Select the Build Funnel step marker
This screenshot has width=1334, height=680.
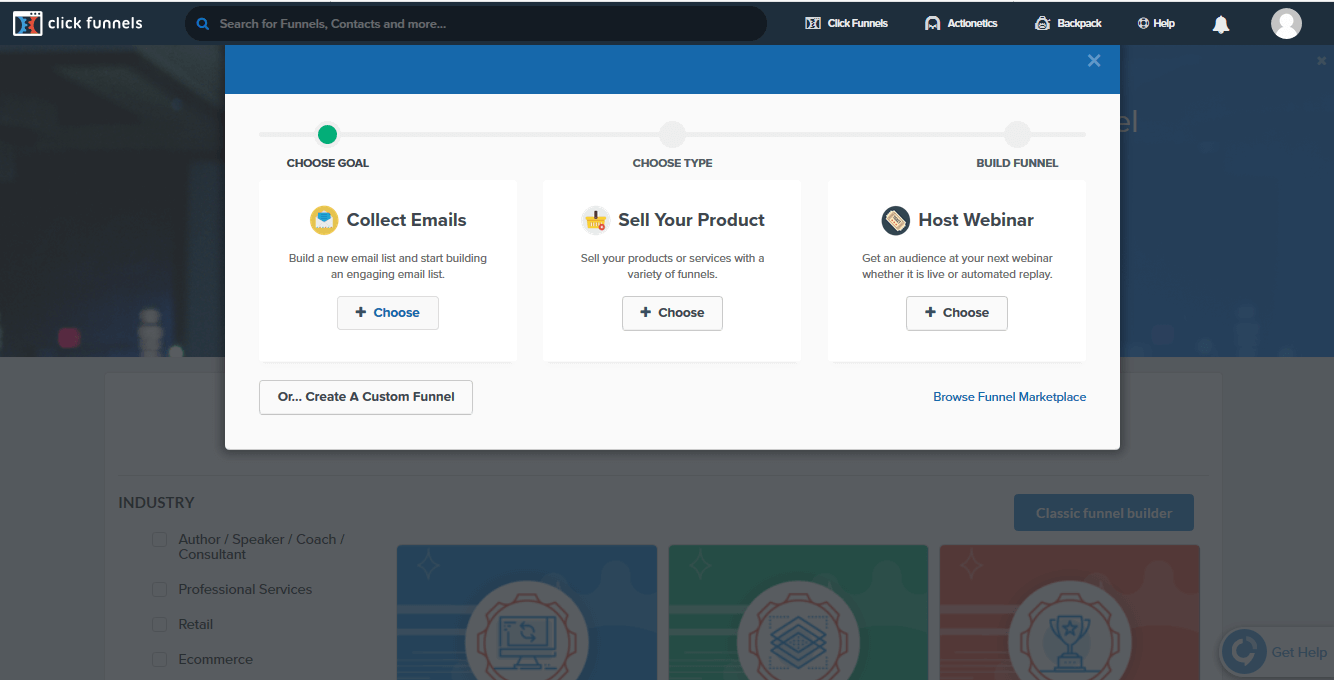(1017, 134)
